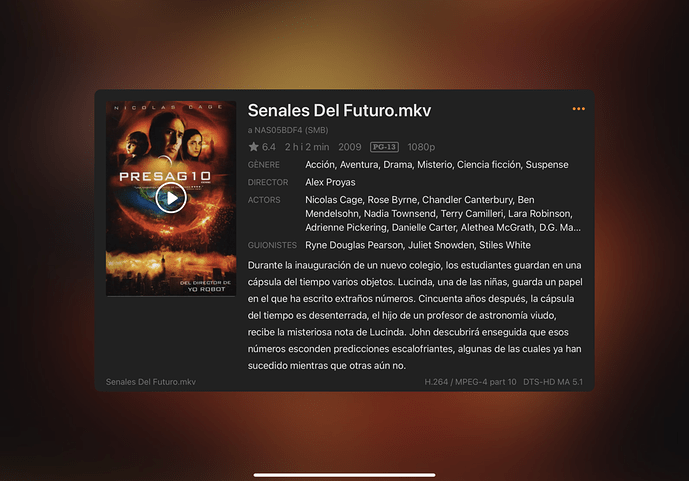Open the orange three-dot more options menu
Viewport: 689px width, 481px height.
coord(578,109)
